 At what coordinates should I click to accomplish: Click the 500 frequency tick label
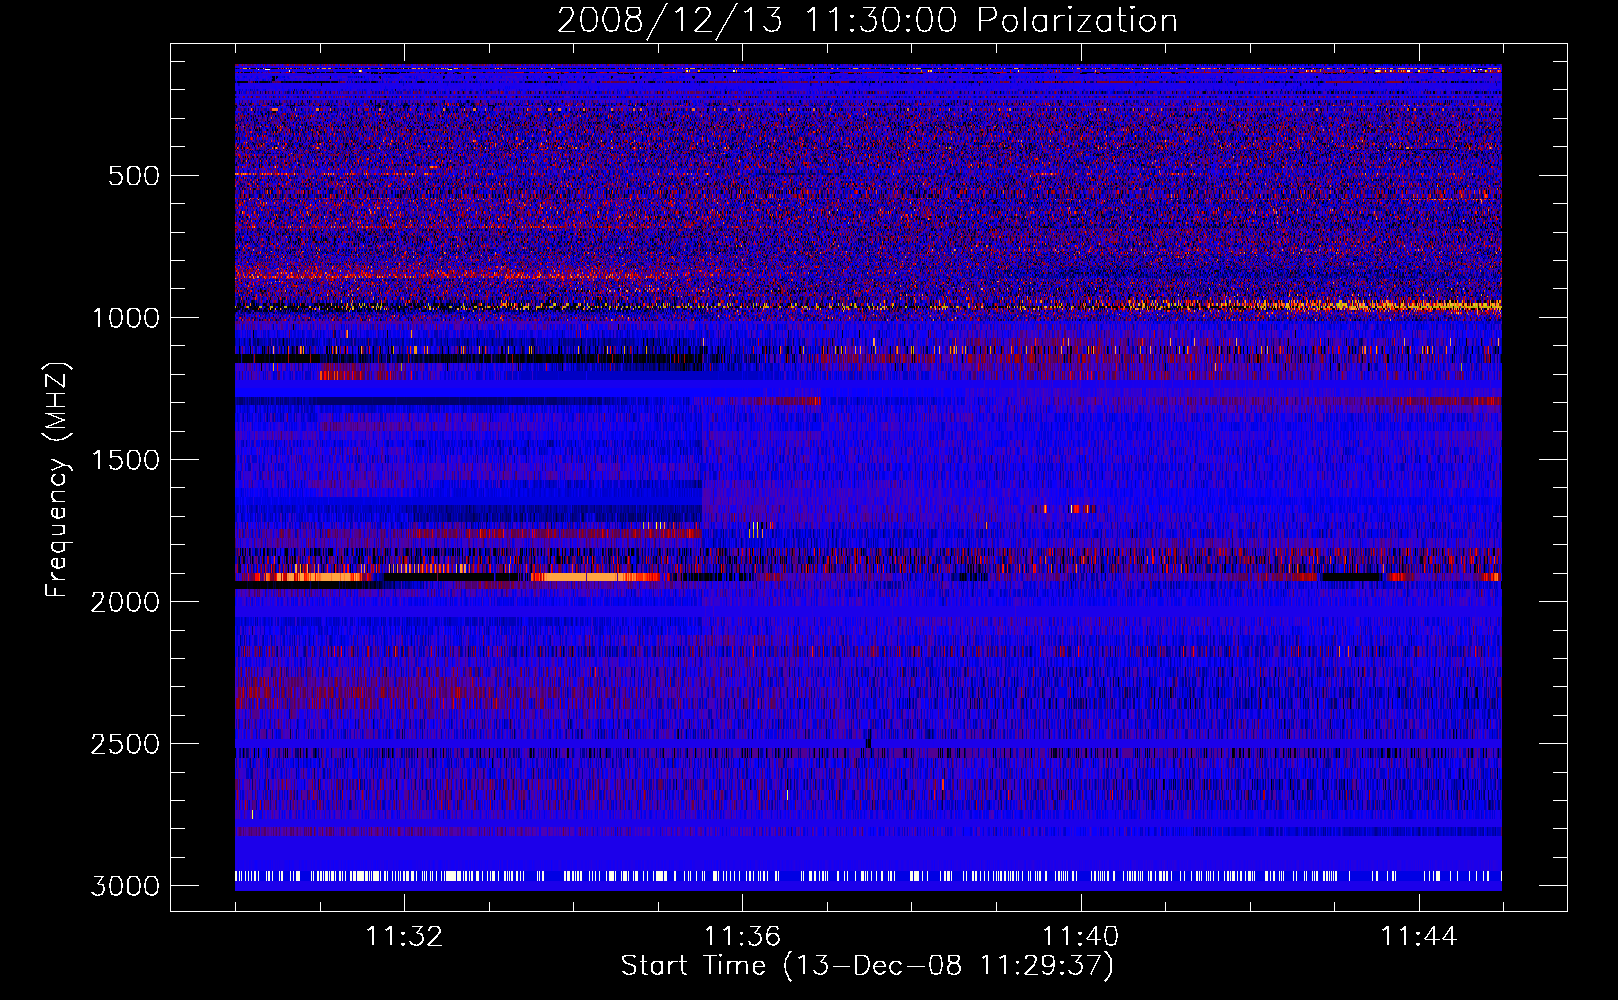(134, 176)
